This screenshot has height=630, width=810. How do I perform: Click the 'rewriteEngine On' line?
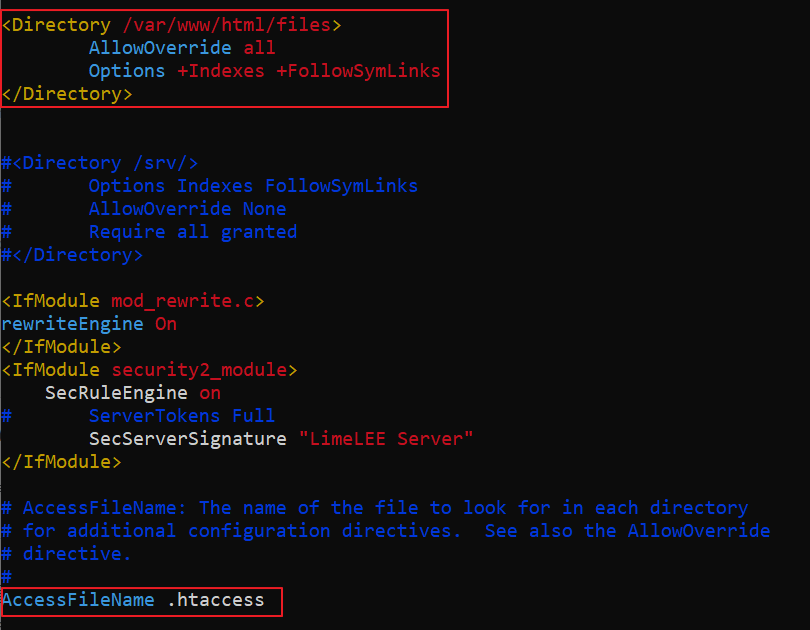(89, 324)
